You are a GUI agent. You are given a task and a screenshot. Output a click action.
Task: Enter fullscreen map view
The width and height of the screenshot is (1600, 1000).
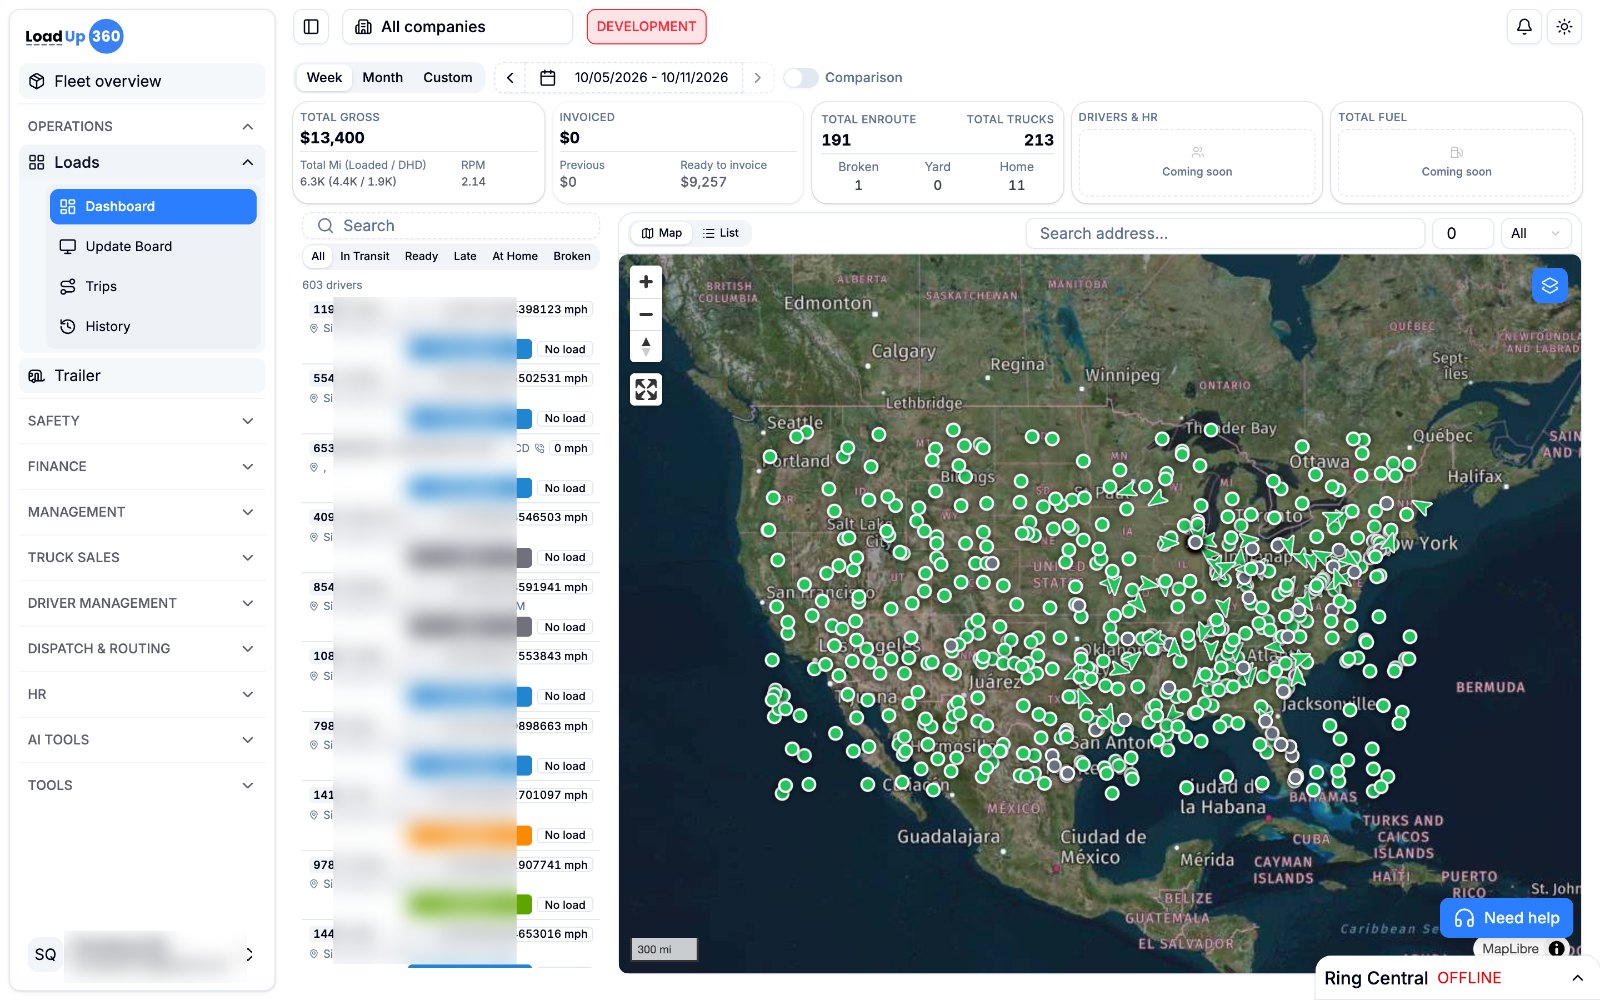coord(646,389)
